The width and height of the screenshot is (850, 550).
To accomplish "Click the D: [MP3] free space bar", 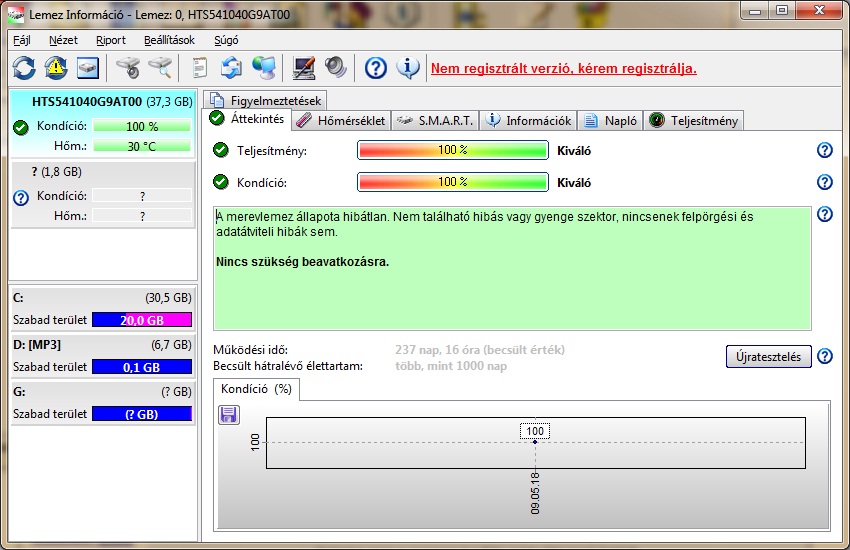I will pos(142,367).
